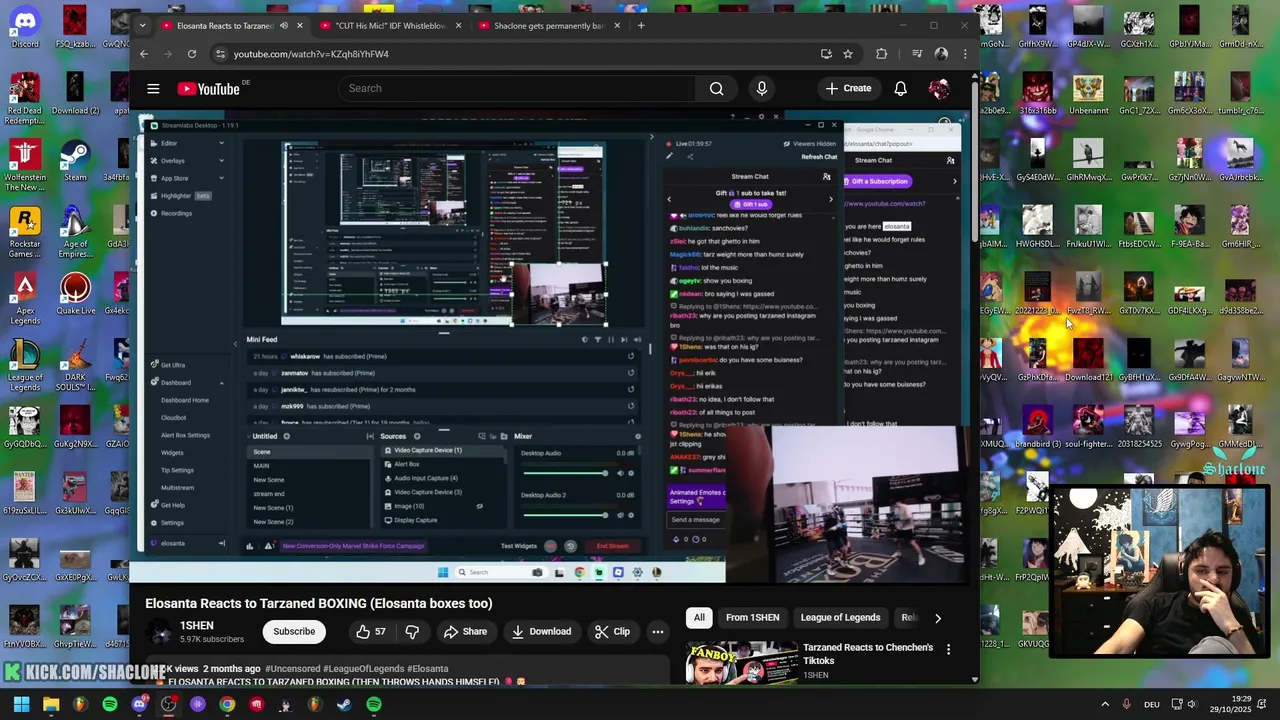
Task: Open YouTube hamburger guide menu
Action: pyautogui.click(x=153, y=89)
